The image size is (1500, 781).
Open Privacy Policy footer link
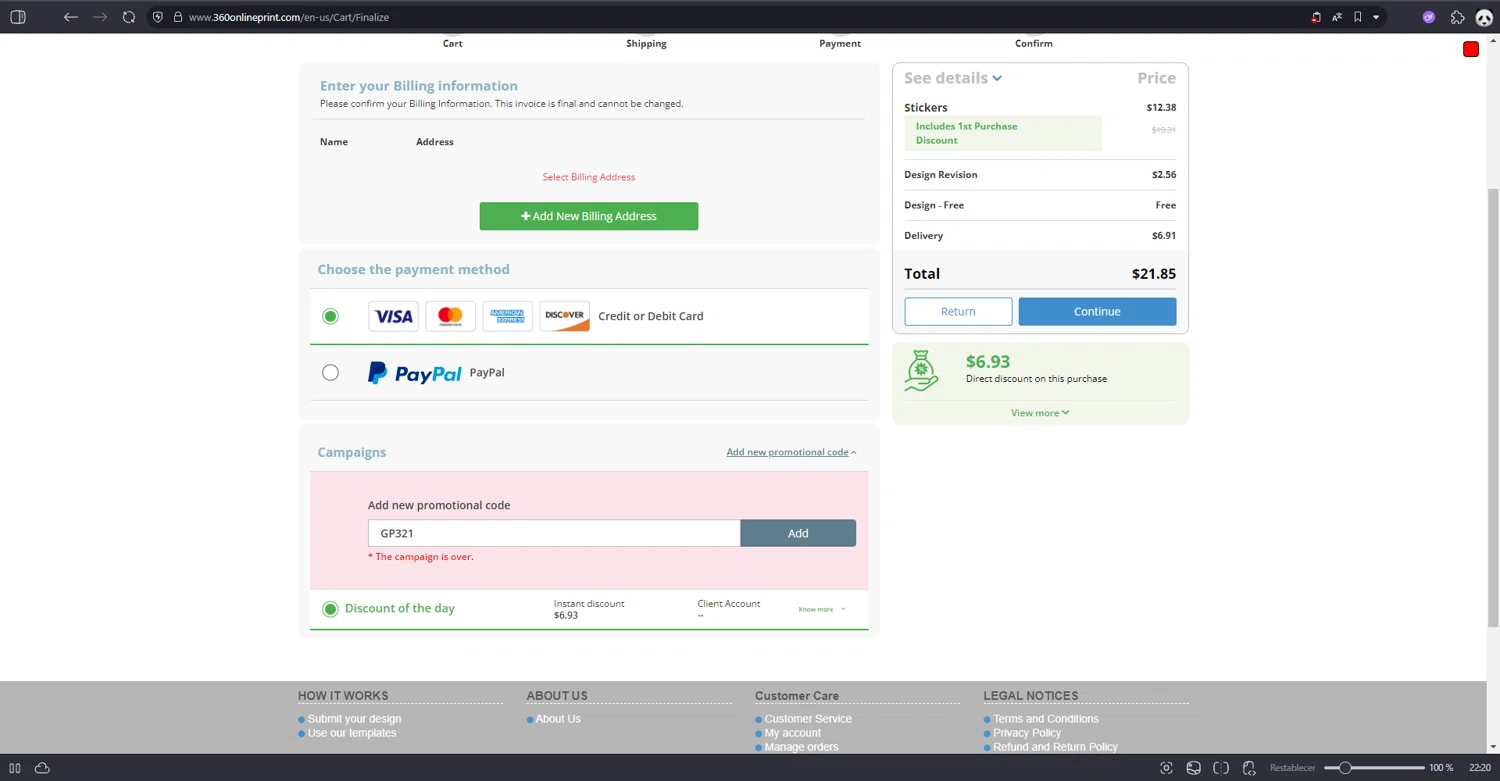(1027, 733)
